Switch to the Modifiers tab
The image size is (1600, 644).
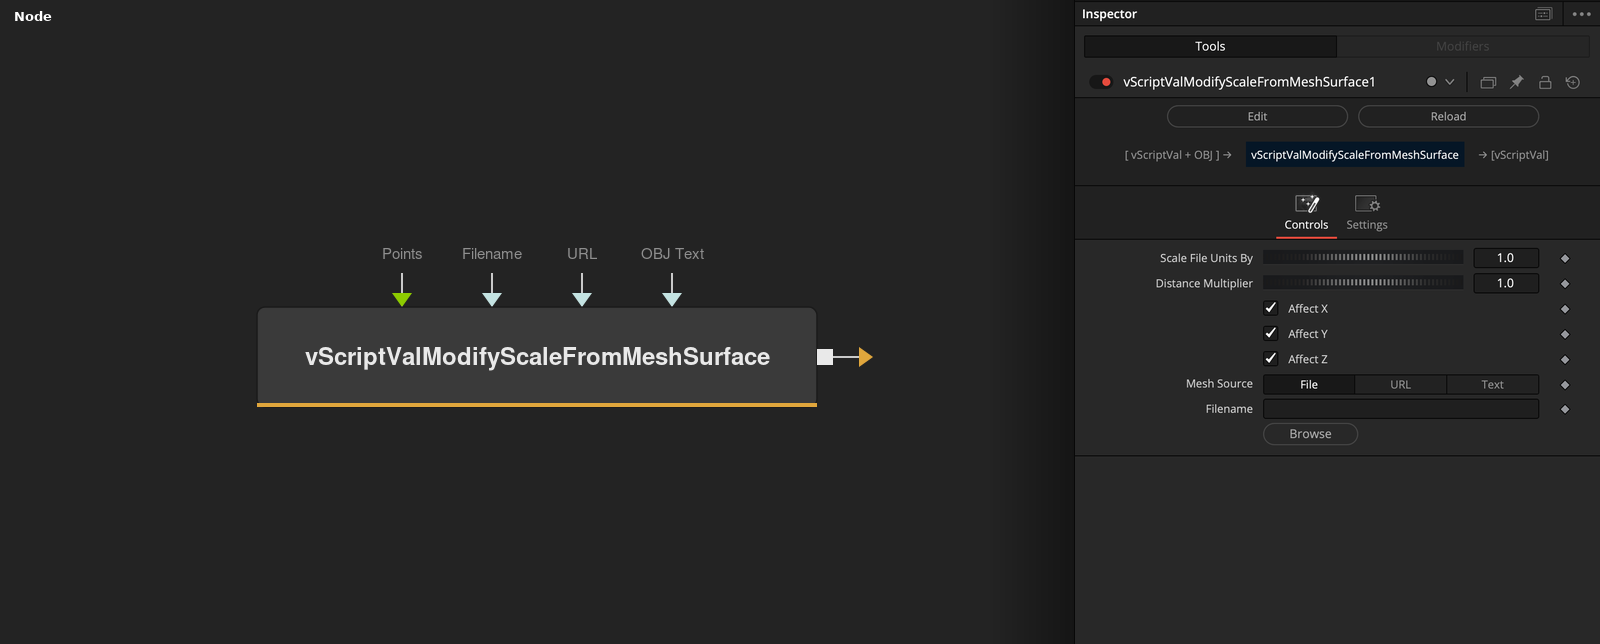click(1463, 46)
